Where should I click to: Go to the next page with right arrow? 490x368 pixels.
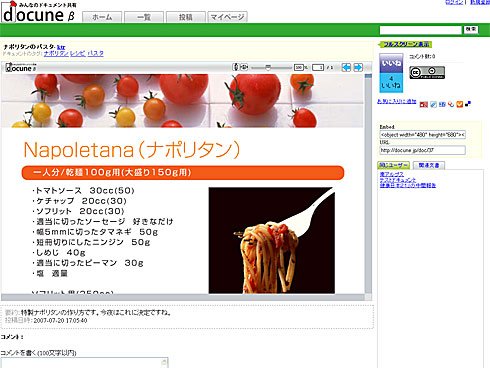click(358, 67)
